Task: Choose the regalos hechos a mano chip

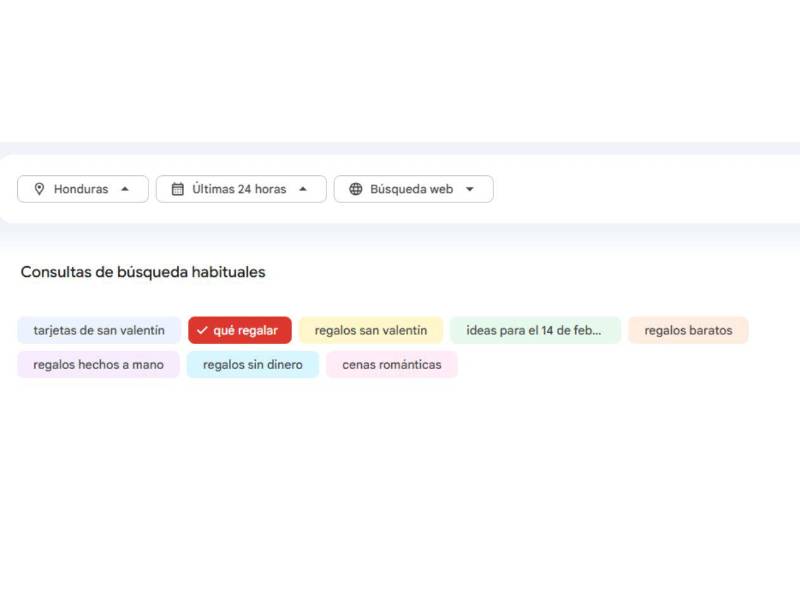Action: [98, 364]
